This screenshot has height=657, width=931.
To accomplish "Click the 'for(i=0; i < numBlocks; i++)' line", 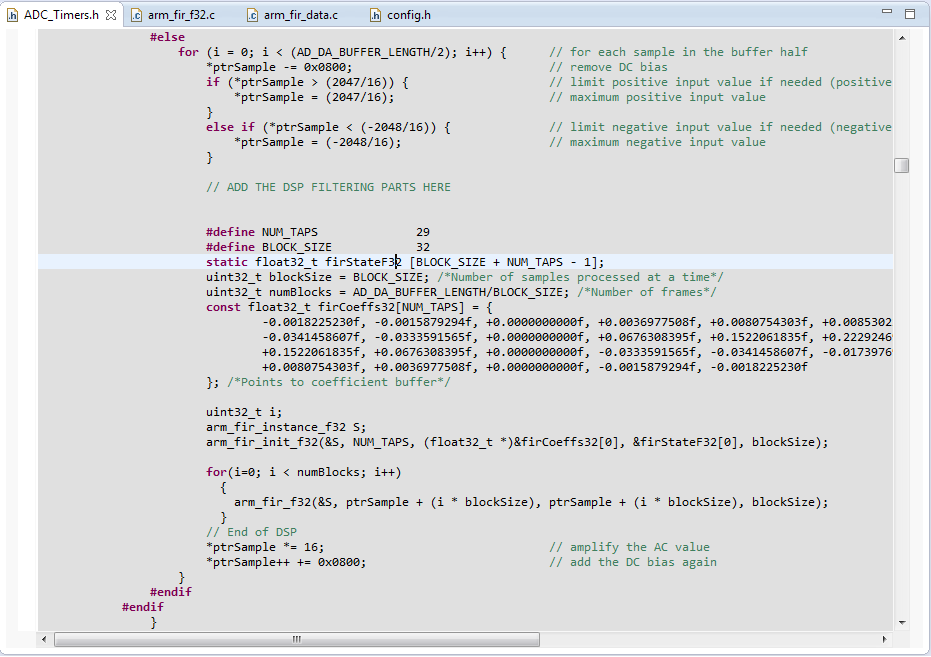I will [303, 472].
